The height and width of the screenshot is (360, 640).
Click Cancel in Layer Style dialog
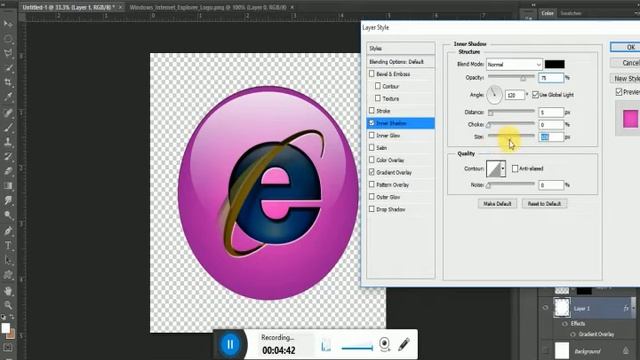click(625, 63)
